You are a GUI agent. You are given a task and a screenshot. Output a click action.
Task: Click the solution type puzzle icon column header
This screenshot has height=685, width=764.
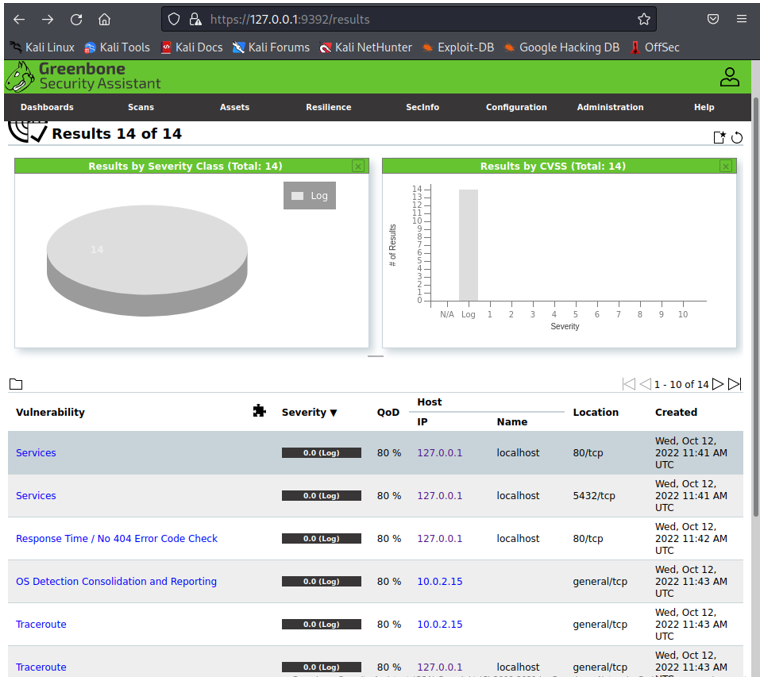260,411
